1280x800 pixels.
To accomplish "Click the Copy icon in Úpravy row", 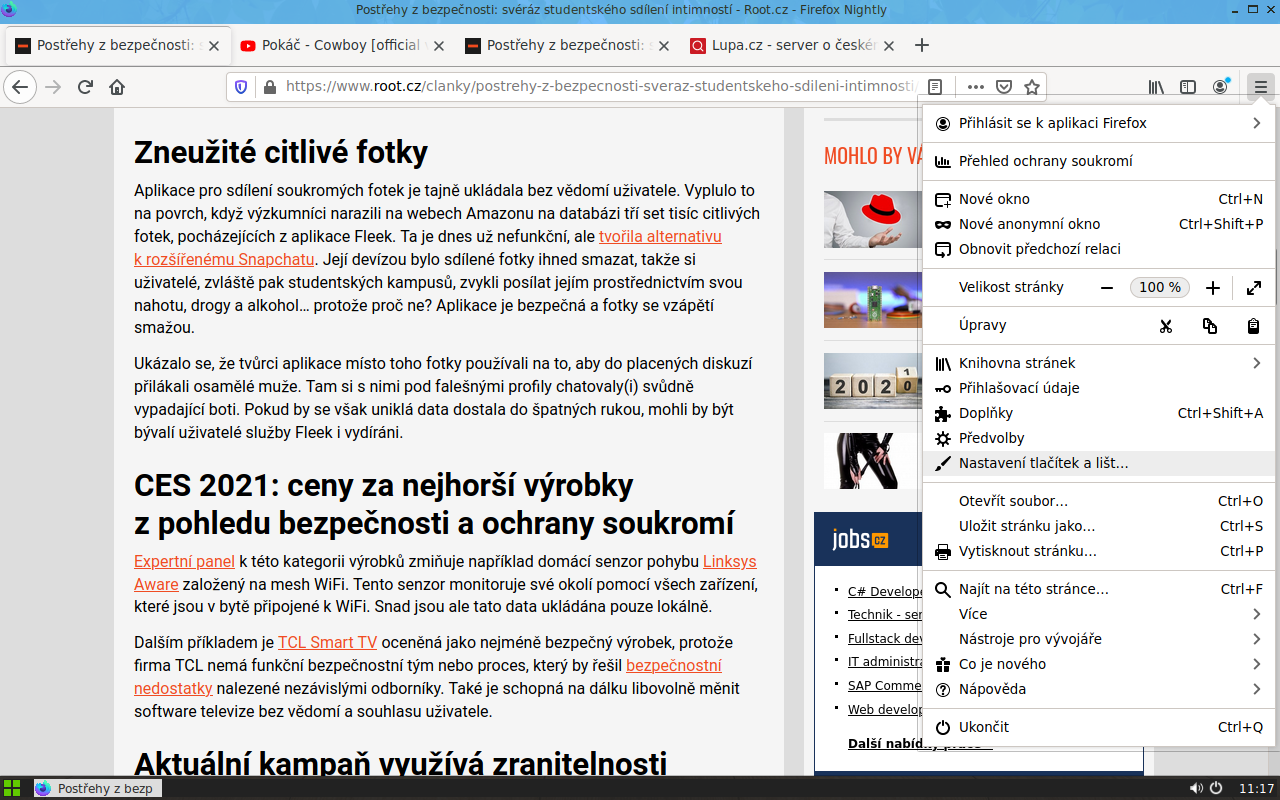I will click(x=1209, y=325).
